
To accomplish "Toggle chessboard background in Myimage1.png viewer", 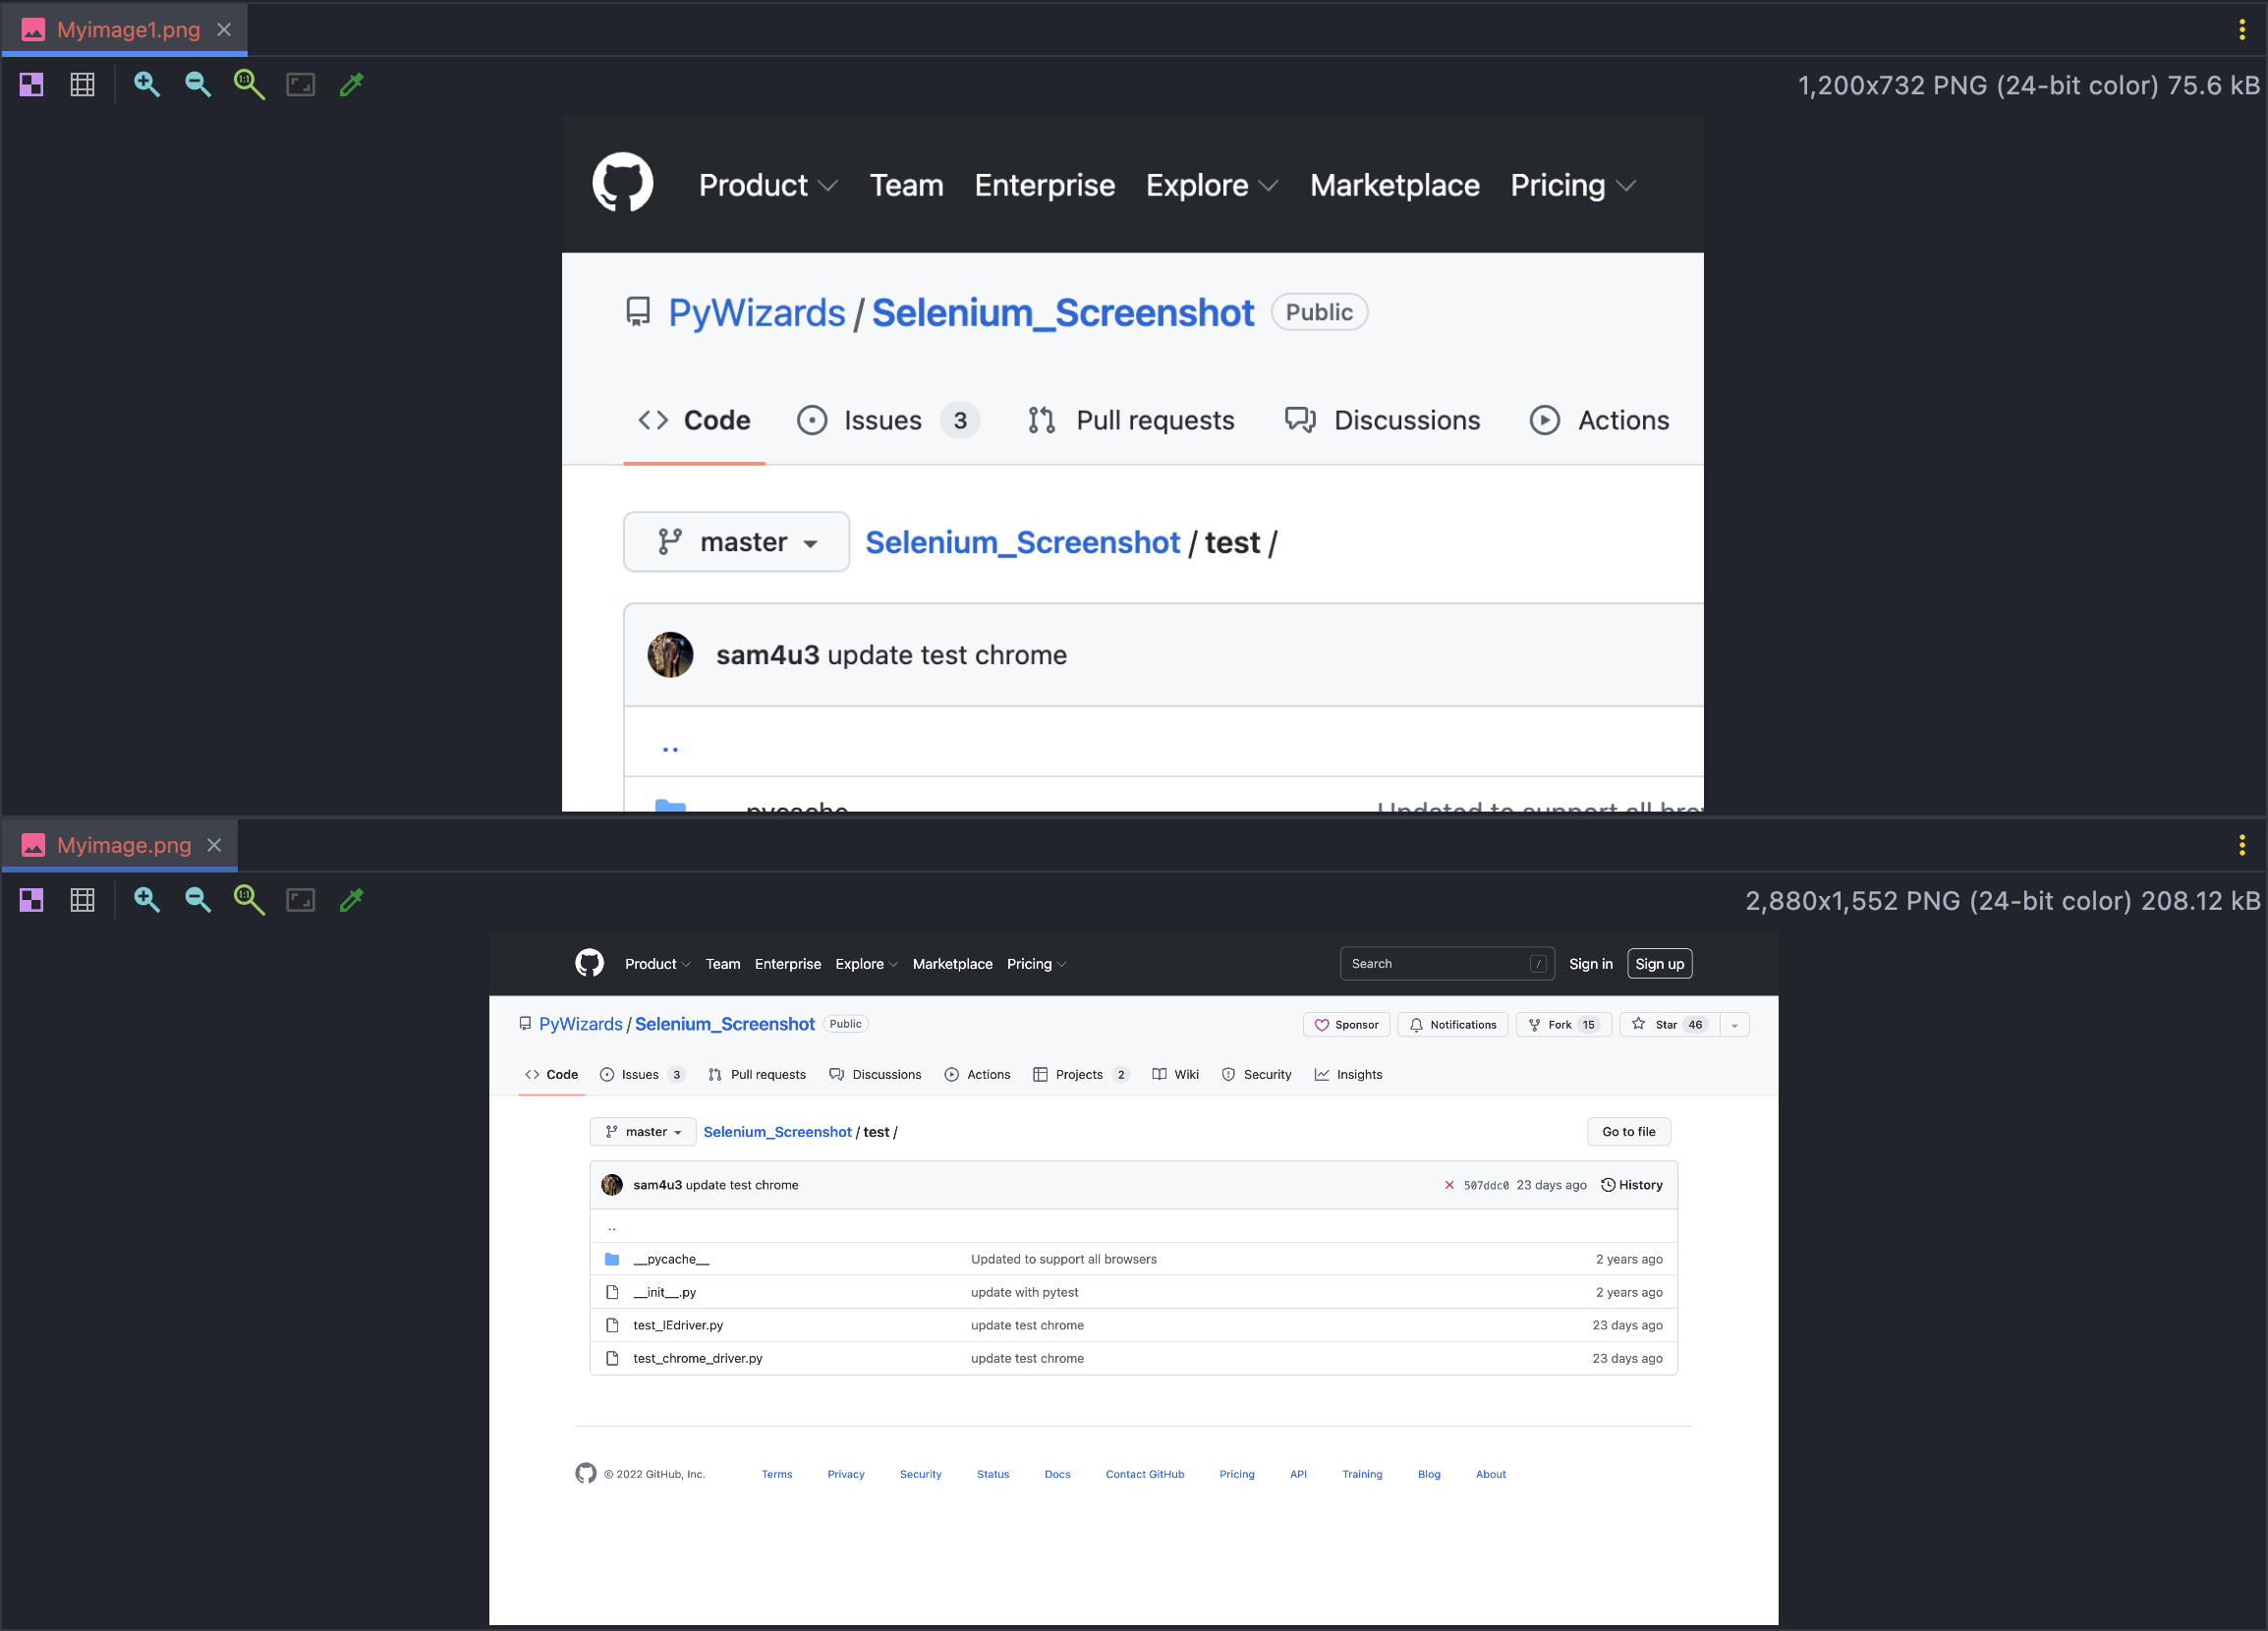I will [31, 85].
